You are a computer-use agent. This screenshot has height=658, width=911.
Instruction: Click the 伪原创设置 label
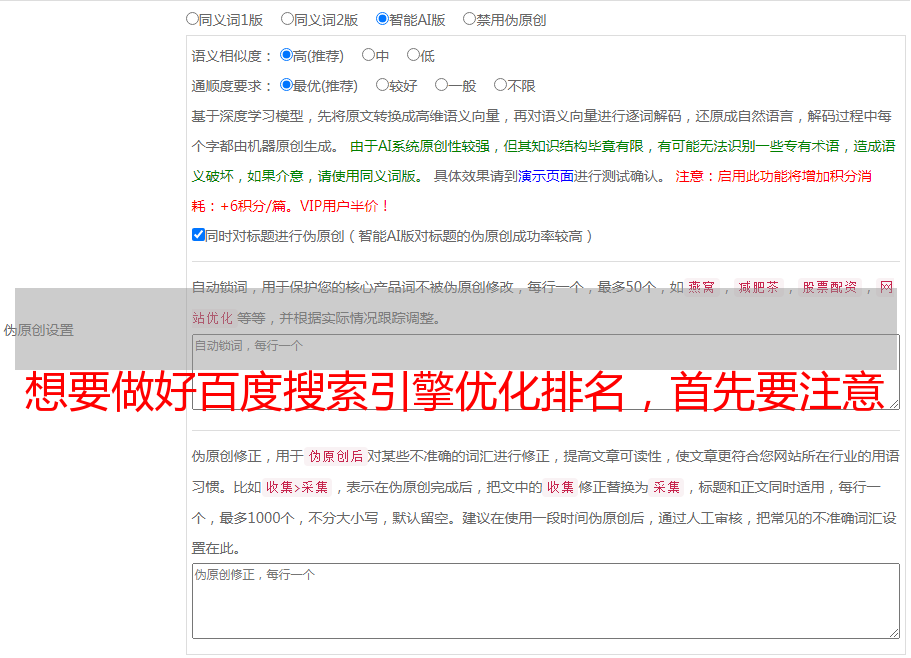point(38,330)
